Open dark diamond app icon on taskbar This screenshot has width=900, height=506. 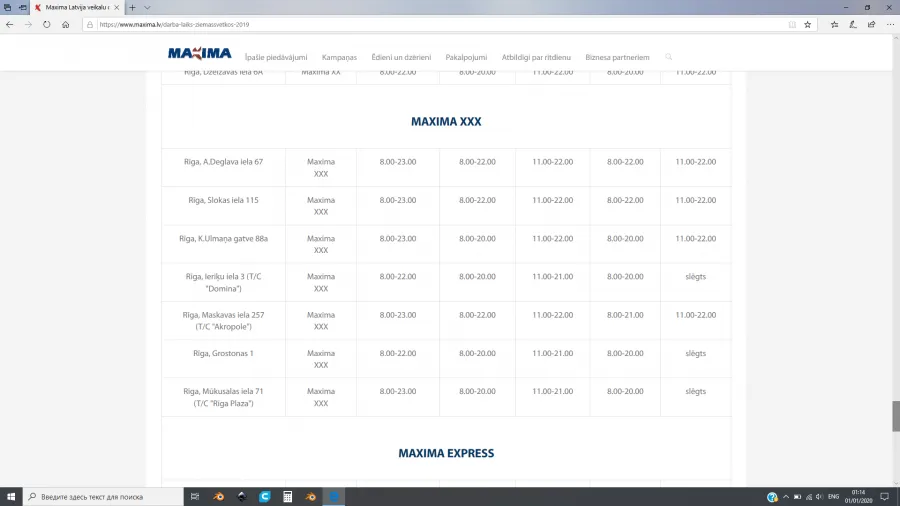242,497
